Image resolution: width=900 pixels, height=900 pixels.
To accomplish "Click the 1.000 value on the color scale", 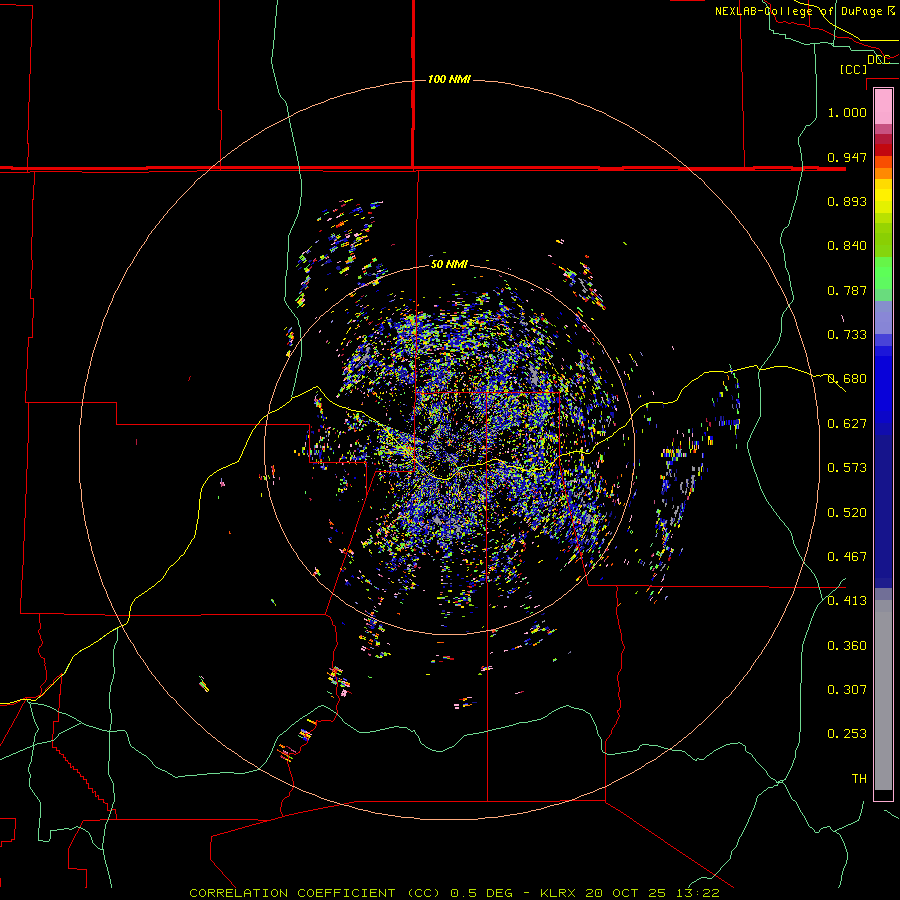I will coord(847,112).
